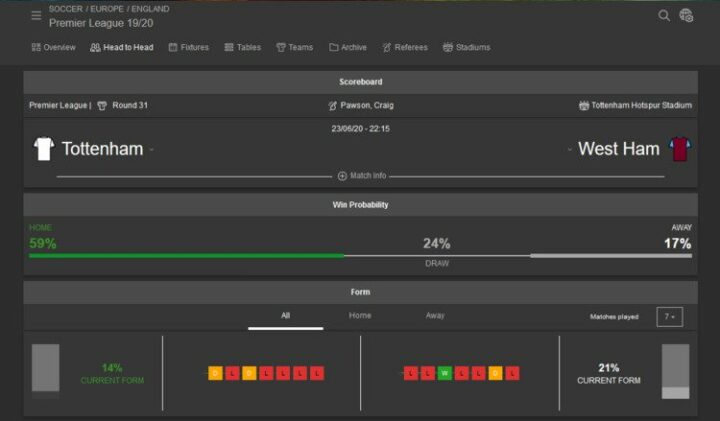The height and width of the screenshot is (421, 720).
Task: Open the Matches played dropdown showing 7
Action: pos(669,317)
